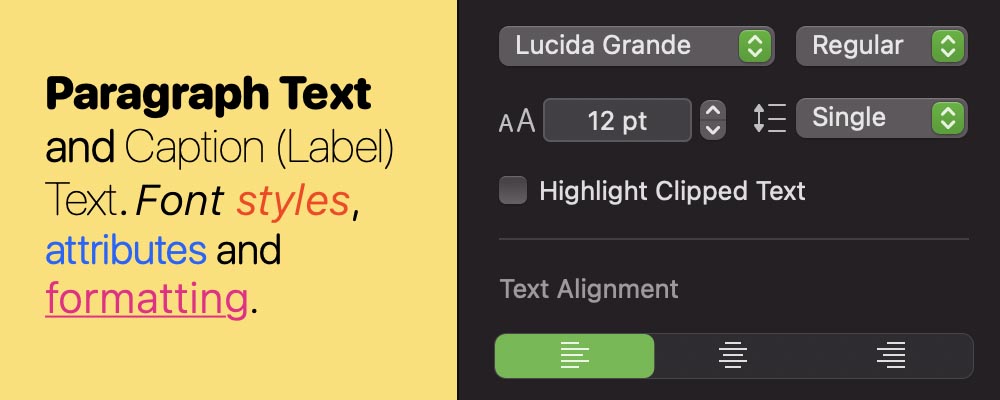Click the font size AA icon

(x=517, y=122)
